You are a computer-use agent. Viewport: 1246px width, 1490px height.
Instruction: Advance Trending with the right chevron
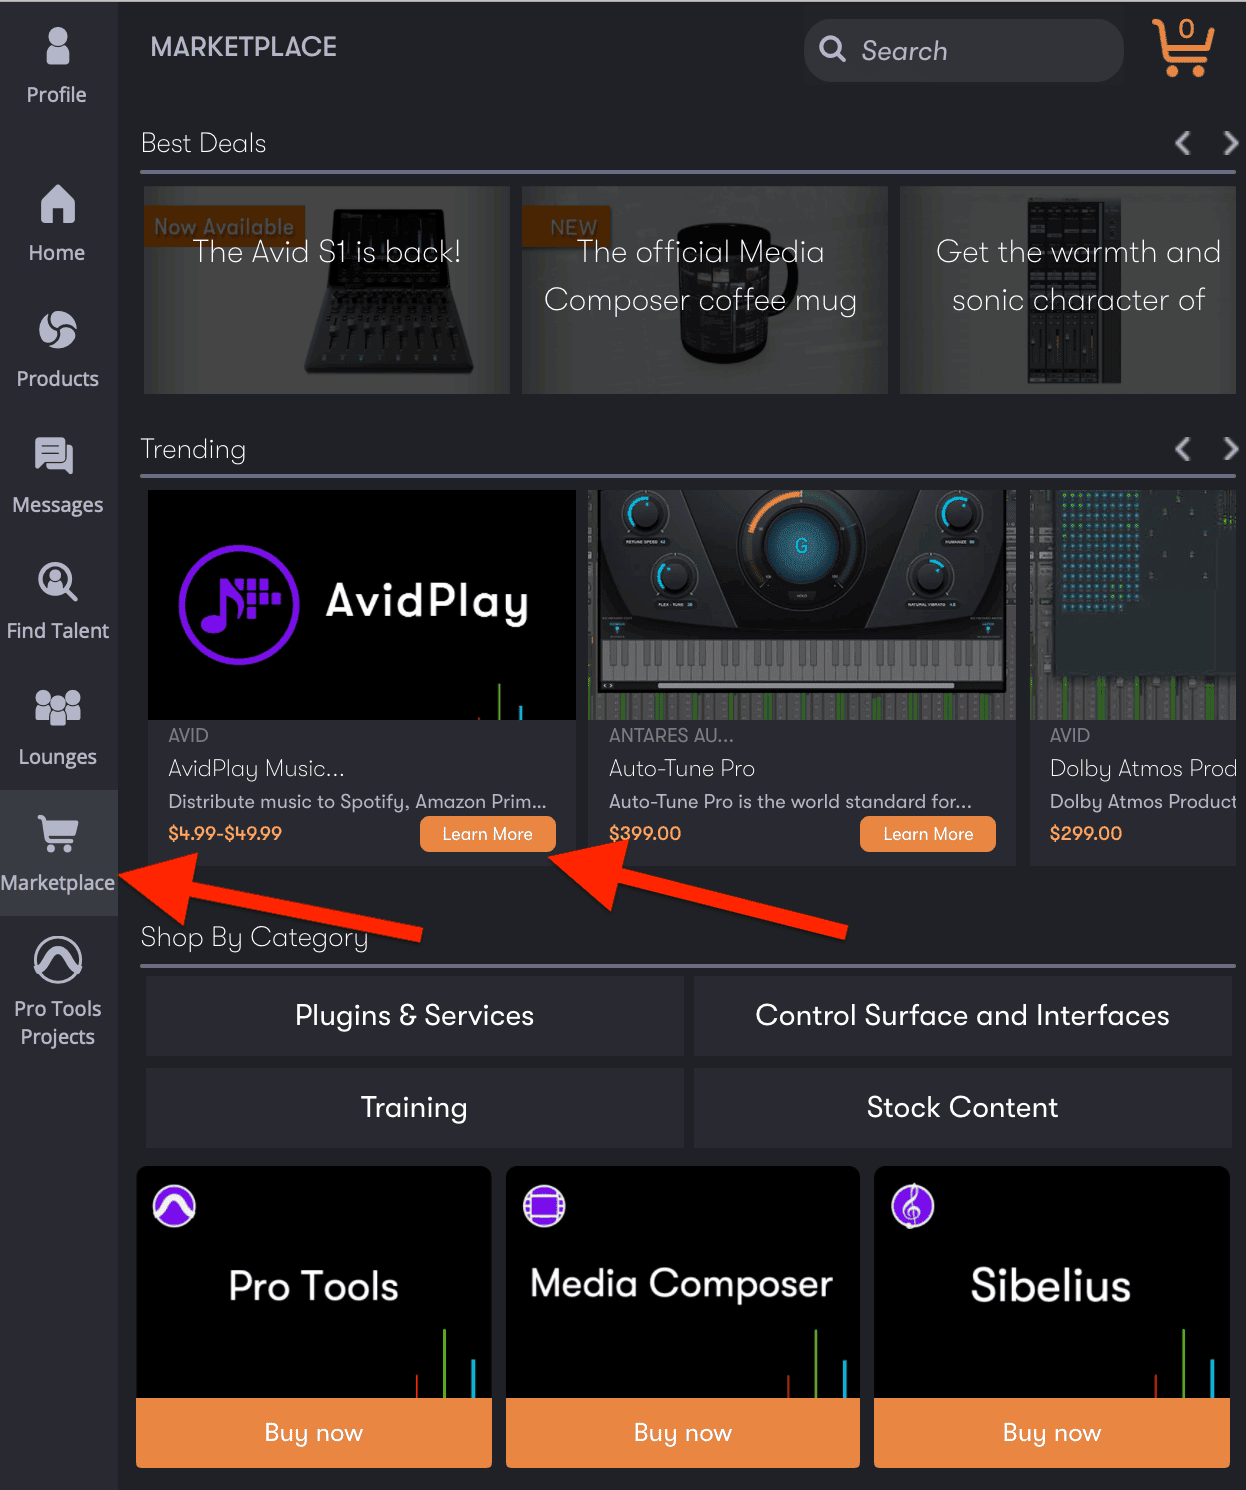click(x=1230, y=449)
